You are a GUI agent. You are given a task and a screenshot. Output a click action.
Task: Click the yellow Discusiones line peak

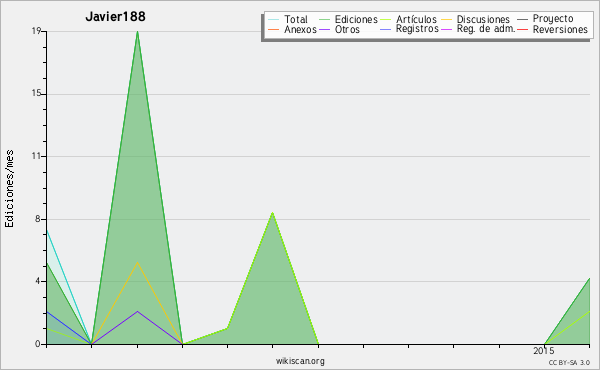[x=137, y=262]
